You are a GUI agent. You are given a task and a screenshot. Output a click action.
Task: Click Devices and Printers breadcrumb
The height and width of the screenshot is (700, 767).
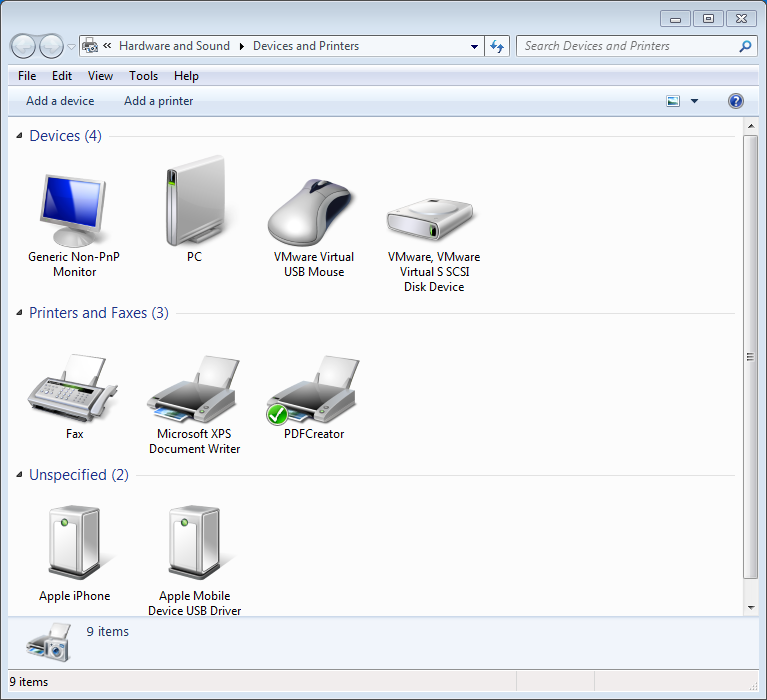click(x=306, y=46)
